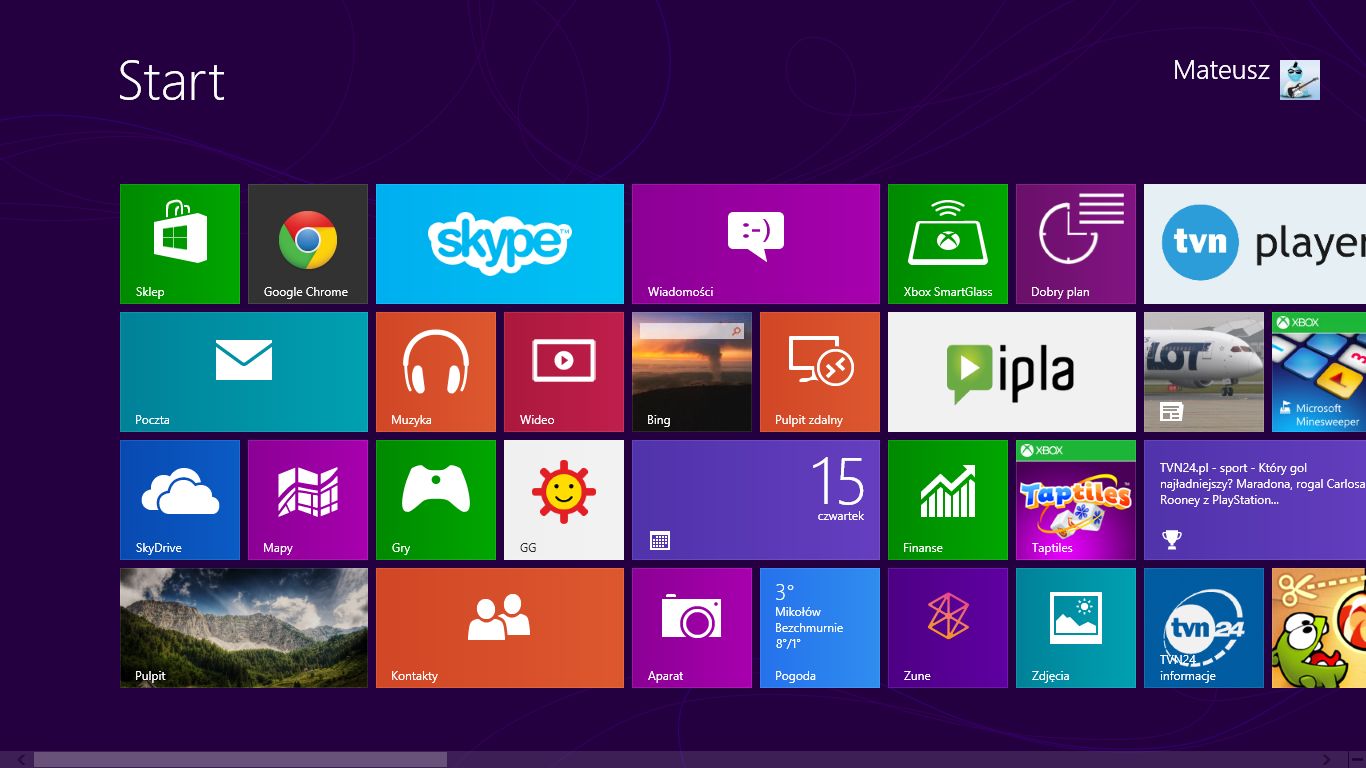Launch the GG sun tile

pyautogui.click(x=564, y=500)
